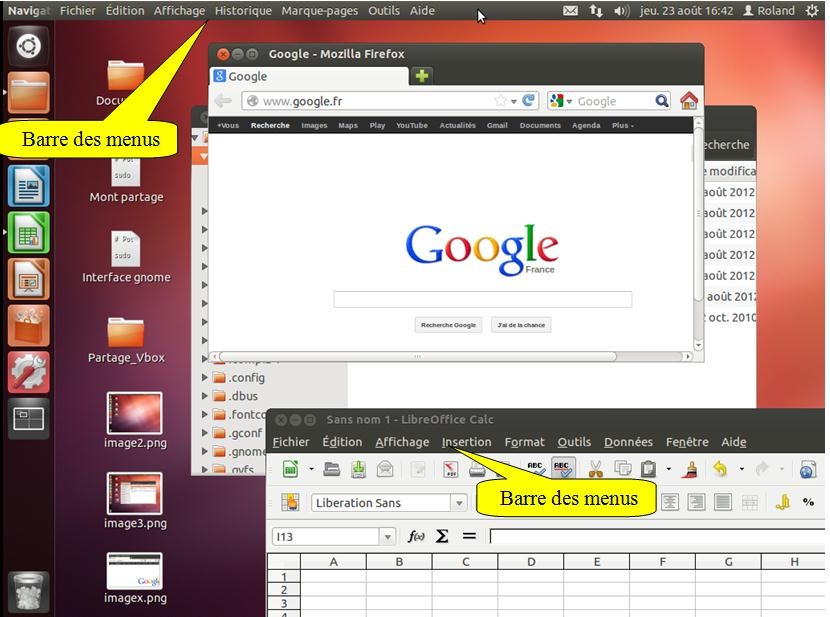The height and width of the screenshot is (617, 830).
Task: Click the Calc formula input line
Action: pos(657,536)
